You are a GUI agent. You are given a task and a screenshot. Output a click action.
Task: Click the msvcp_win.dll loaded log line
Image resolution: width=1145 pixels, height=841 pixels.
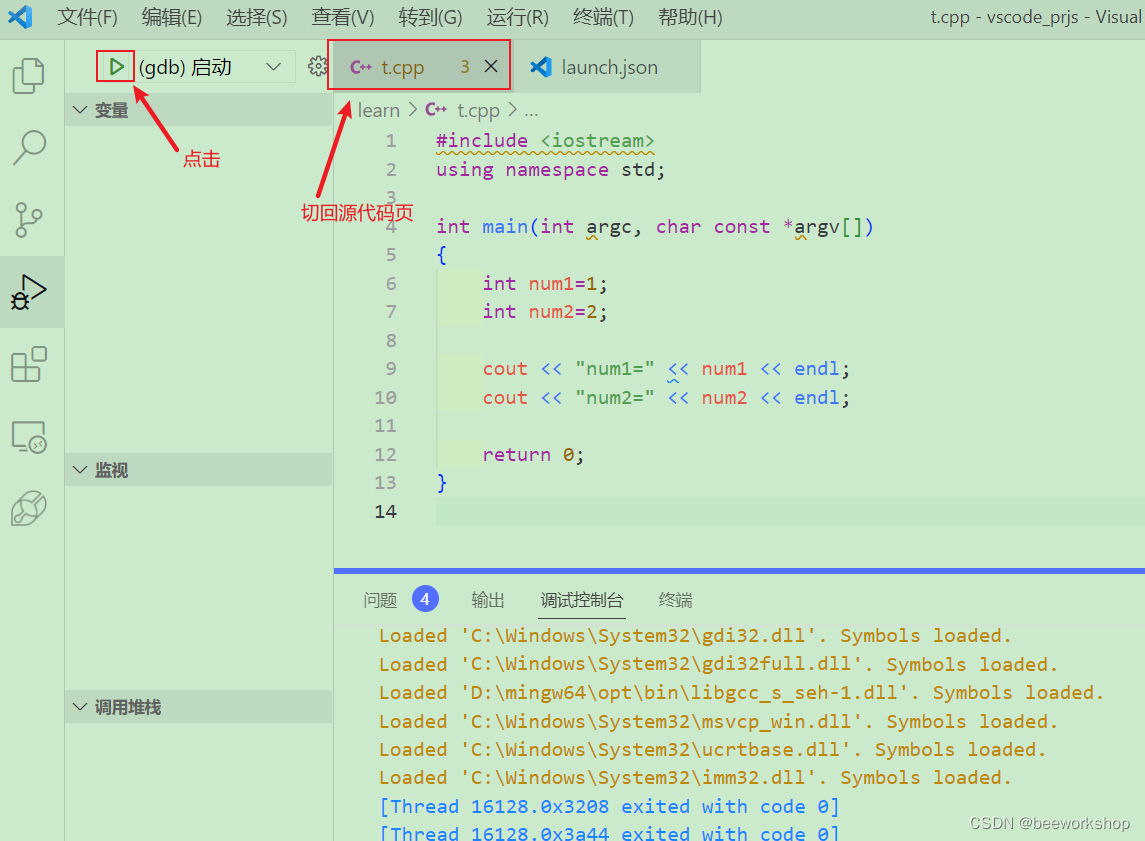pos(718,721)
